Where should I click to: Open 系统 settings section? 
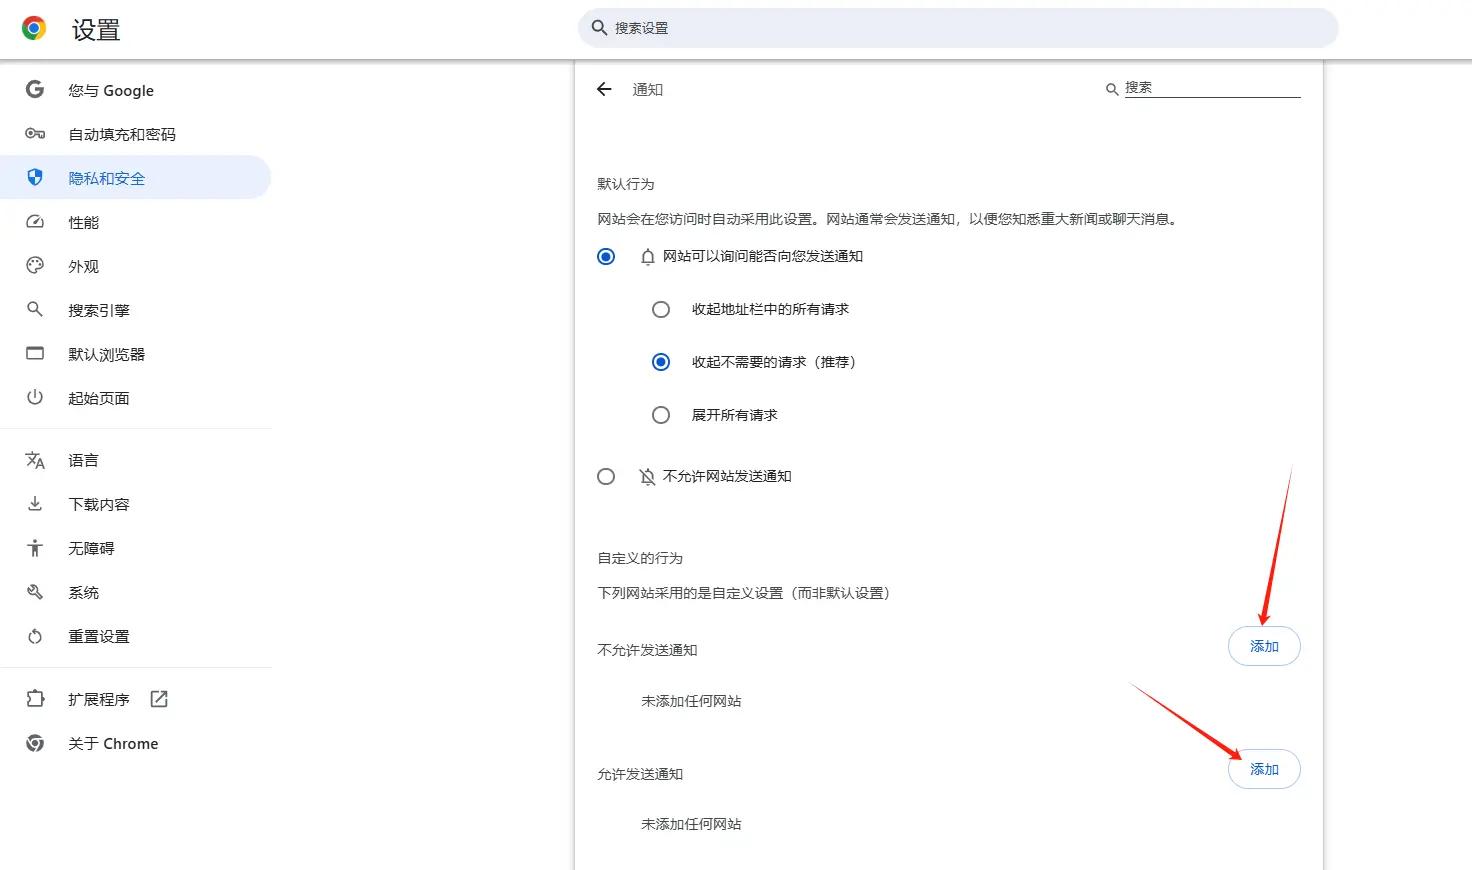pyautogui.click(x=136, y=592)
